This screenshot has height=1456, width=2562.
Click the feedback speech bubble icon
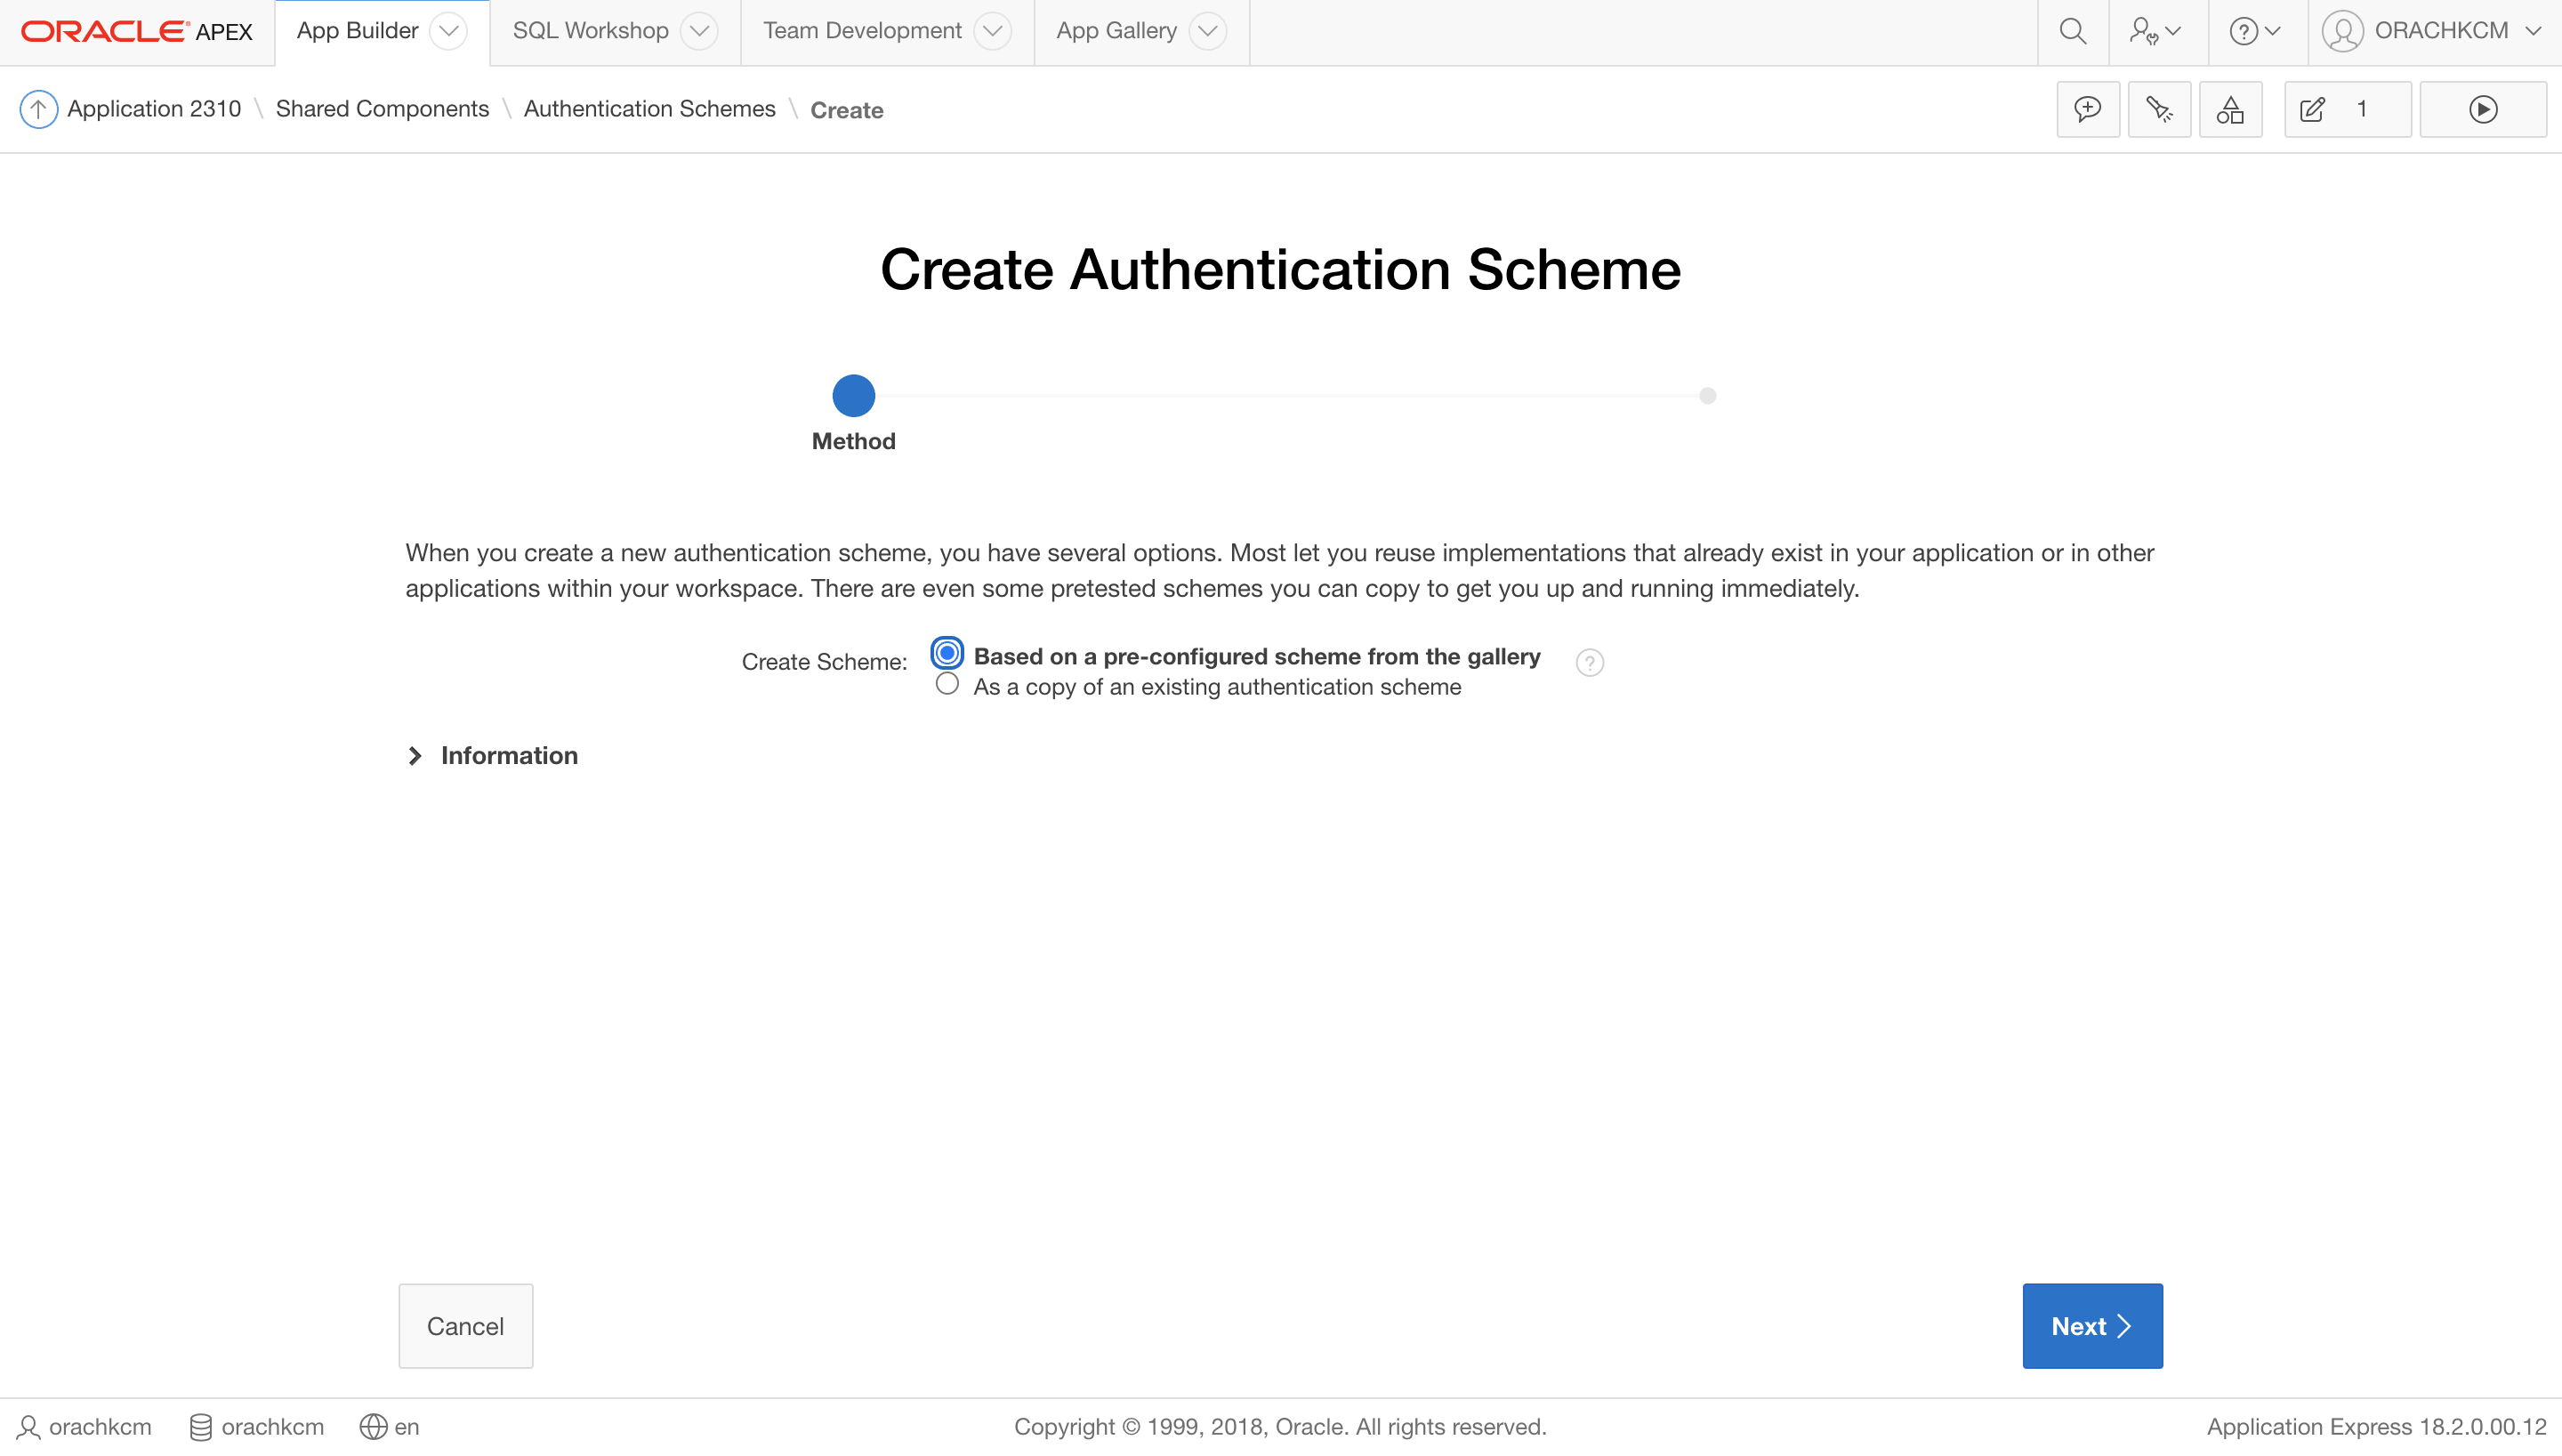pos(2087,109)
